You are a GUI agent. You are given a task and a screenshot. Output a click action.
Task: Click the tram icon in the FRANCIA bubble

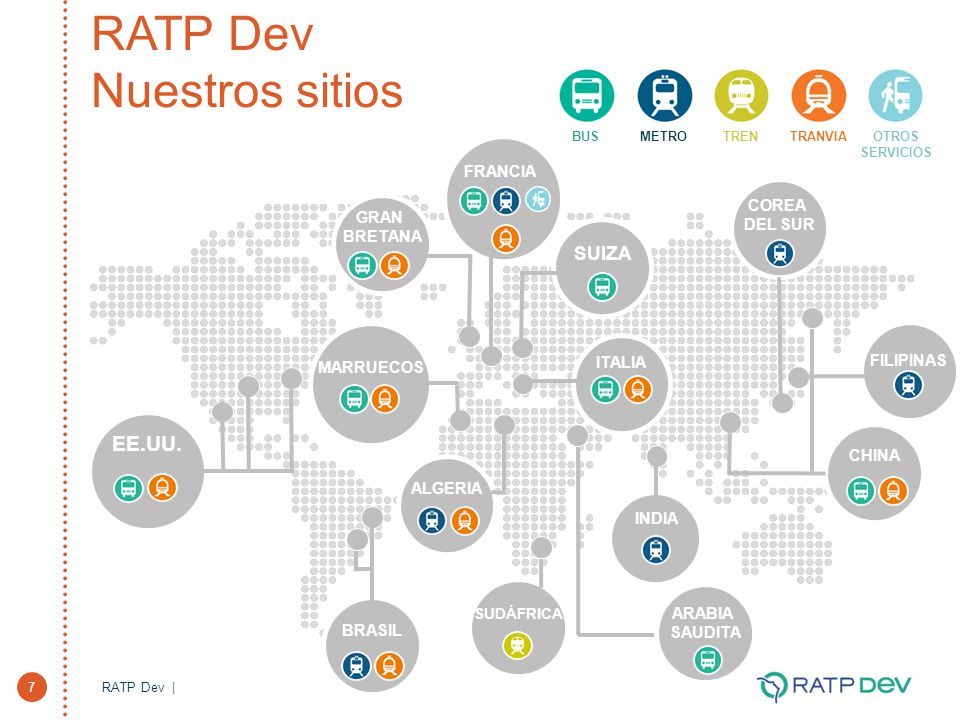506,239
